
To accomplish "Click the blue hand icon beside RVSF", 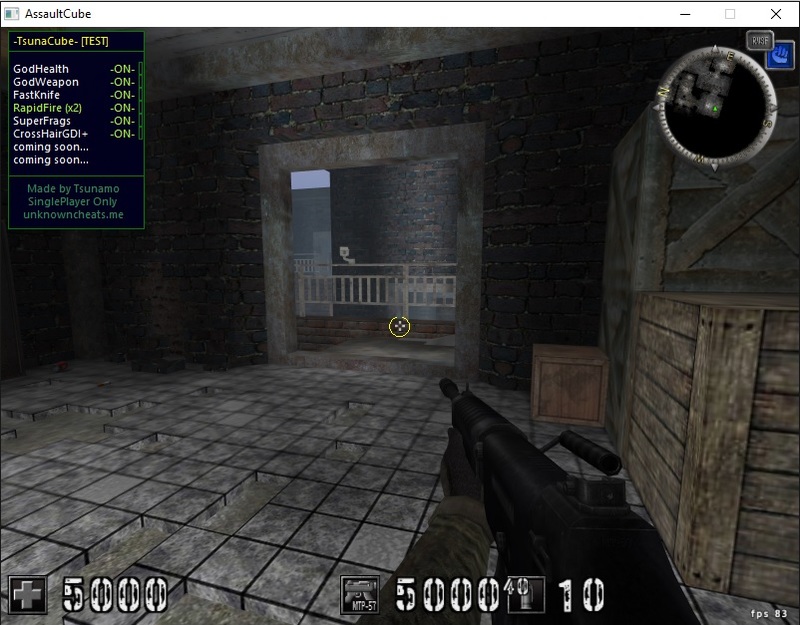I will [780, 55].
